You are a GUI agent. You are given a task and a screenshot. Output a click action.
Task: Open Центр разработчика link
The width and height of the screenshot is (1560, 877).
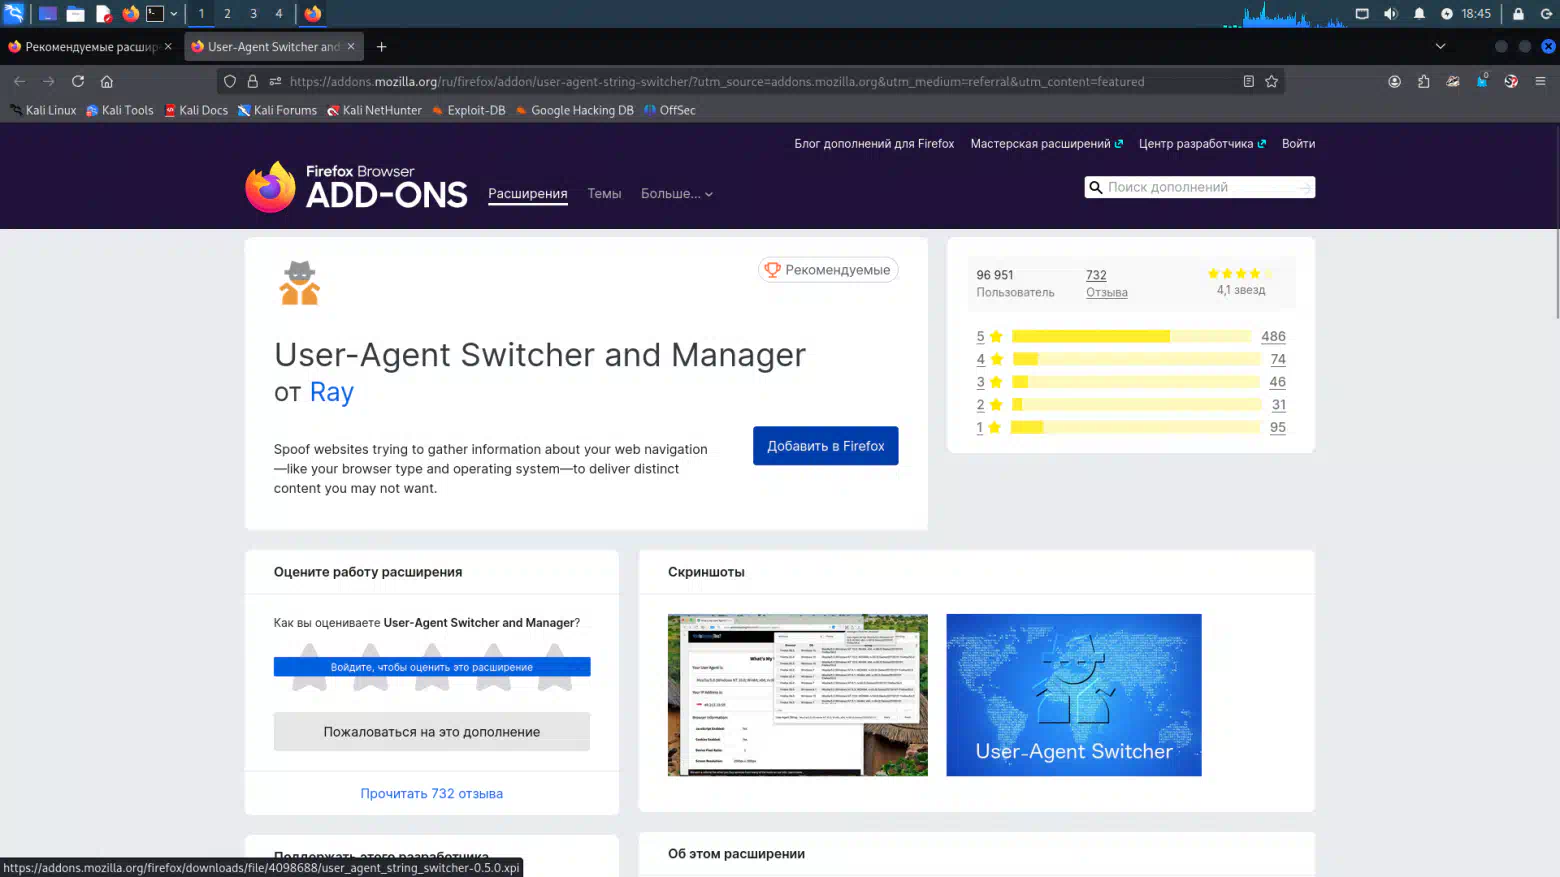click(x=1202, y=144)
